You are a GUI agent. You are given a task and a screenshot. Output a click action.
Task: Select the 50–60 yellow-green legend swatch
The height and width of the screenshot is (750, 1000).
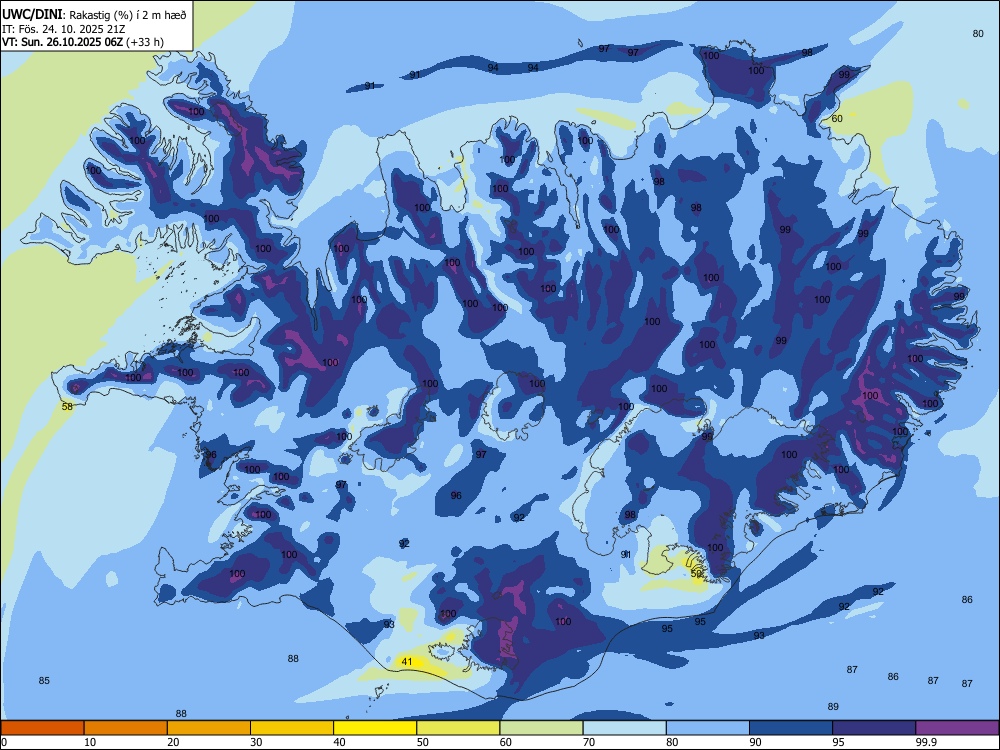coord(459,728)
